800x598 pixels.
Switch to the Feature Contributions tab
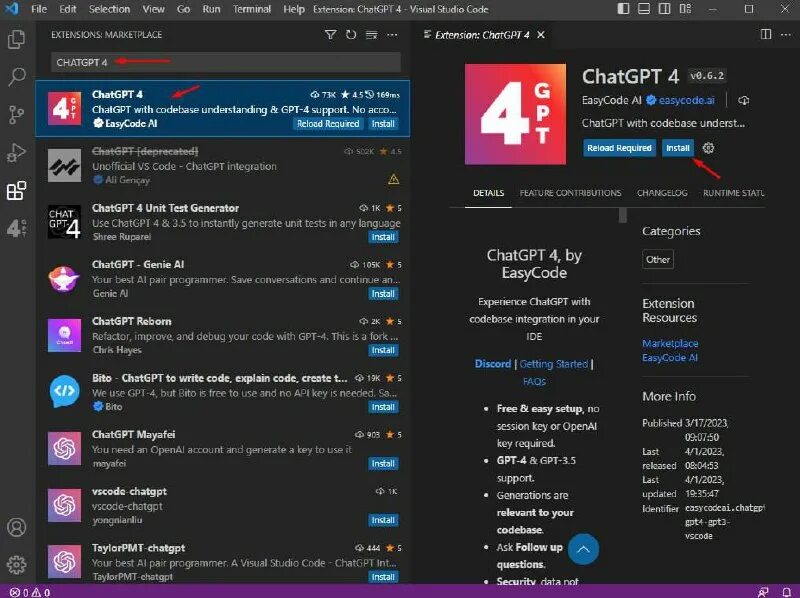click(x=570, y=193)
